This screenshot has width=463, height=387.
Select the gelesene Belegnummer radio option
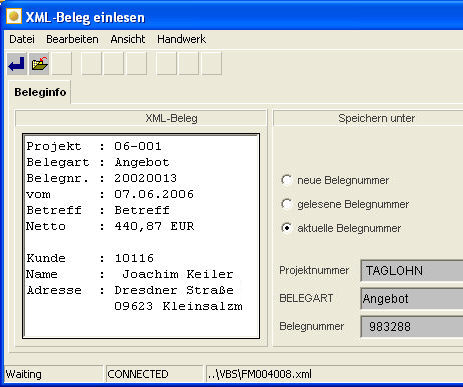coord(345,204)
